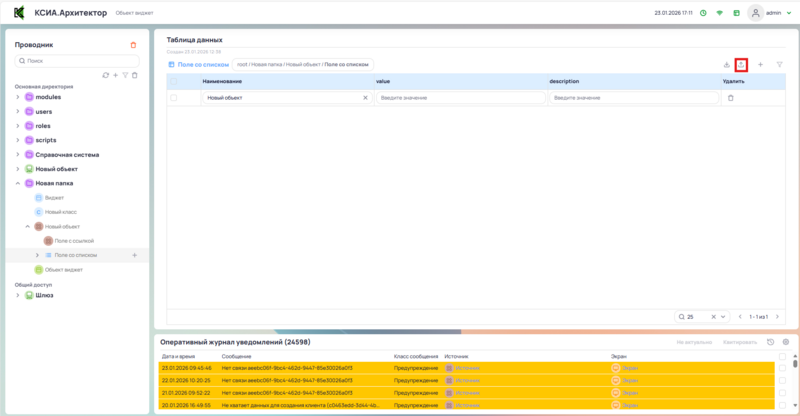Open the explorer filter funnel icon
The width and height of the screenshot is (800, 416).
125,75
